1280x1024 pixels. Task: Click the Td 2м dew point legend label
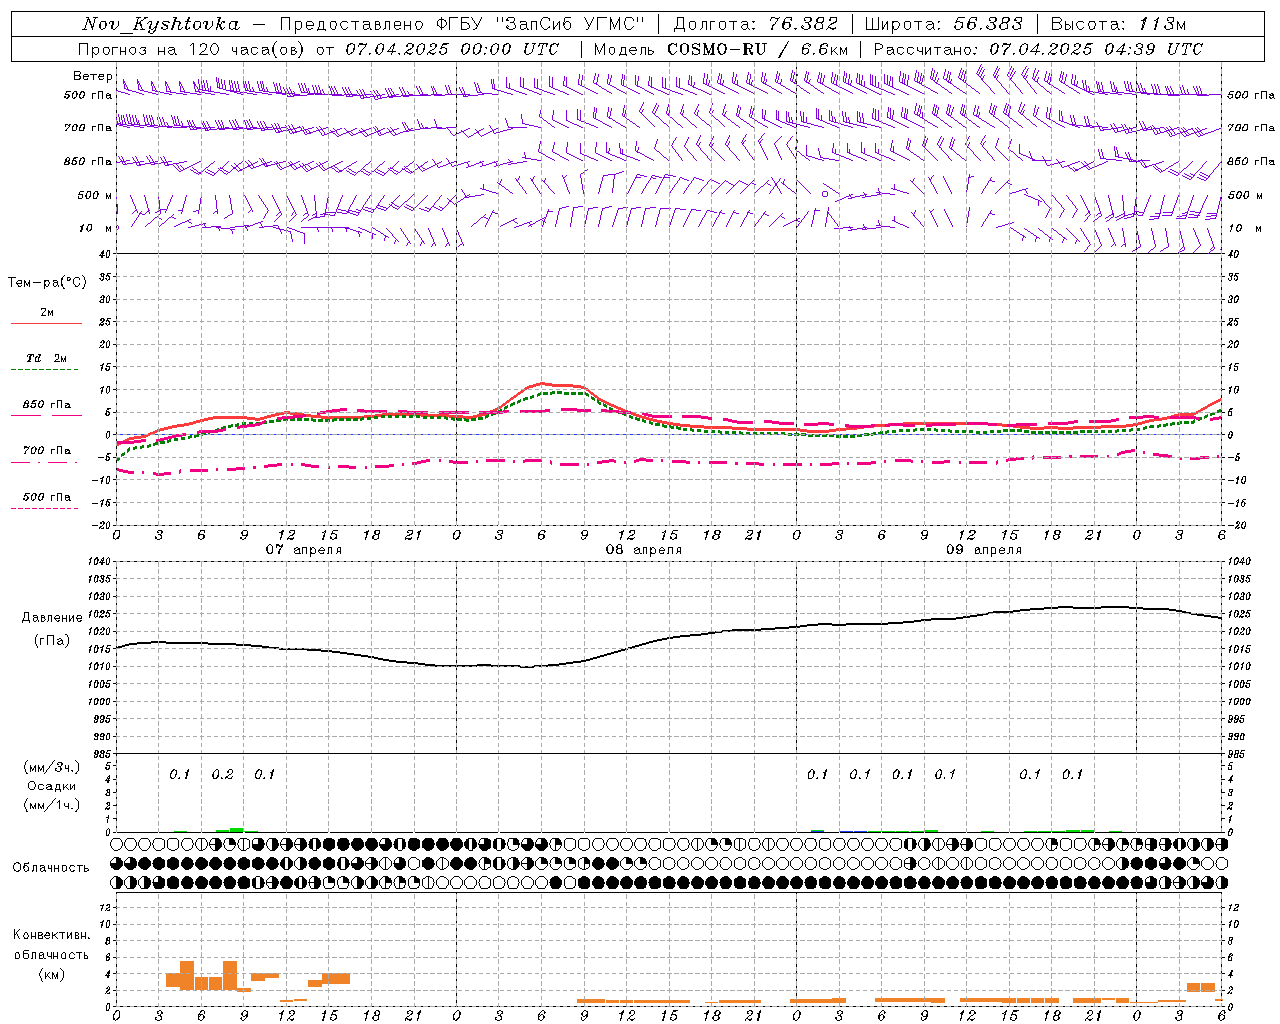click(47, 358)
